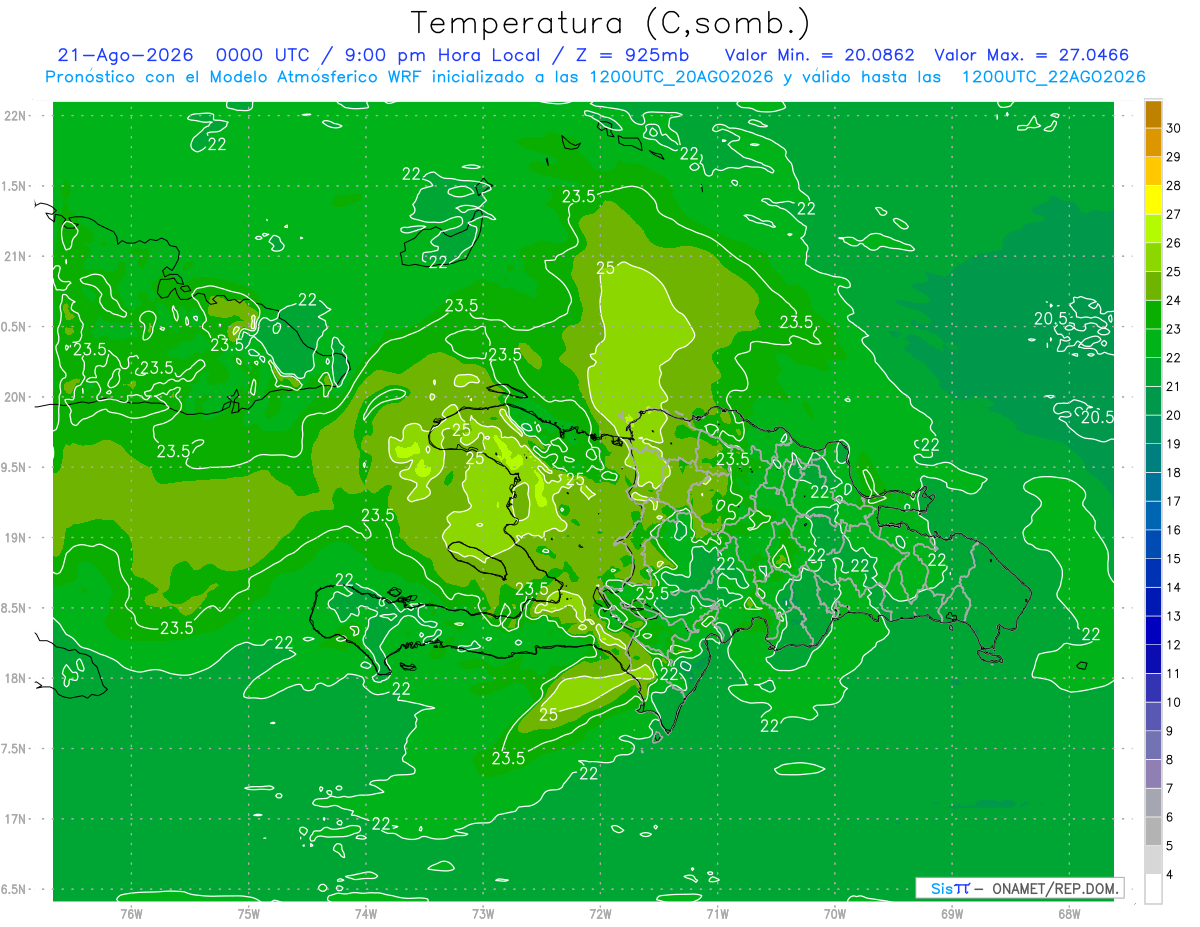
Task: Click the "27" label on the color scale
Action: click(1174, 214)
